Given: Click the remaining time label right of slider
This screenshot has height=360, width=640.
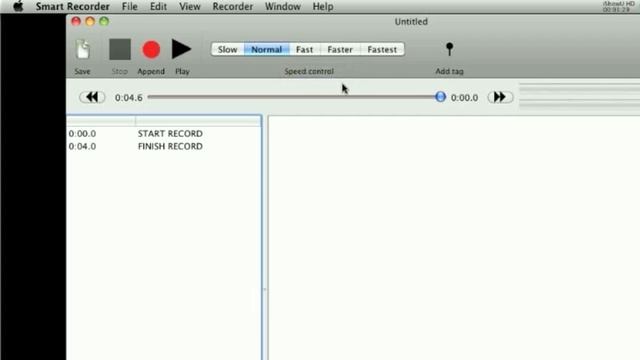Looking at the screenshot, I should click(x=464, y=98).
